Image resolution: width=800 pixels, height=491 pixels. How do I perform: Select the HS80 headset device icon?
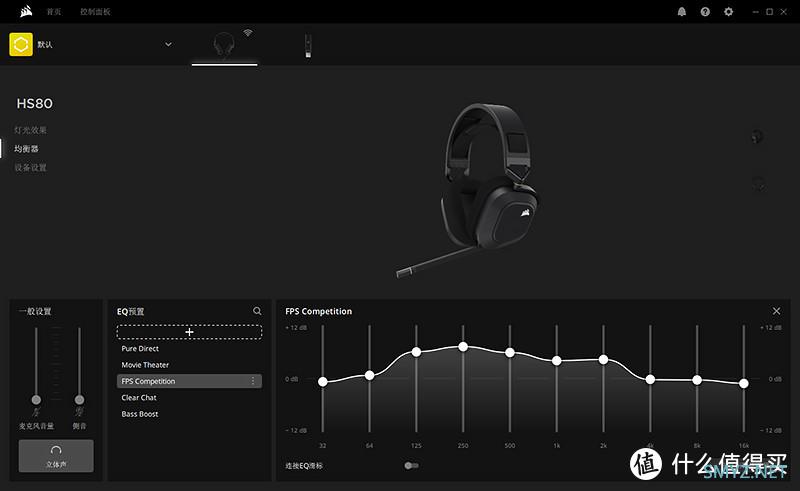point(224,44)
